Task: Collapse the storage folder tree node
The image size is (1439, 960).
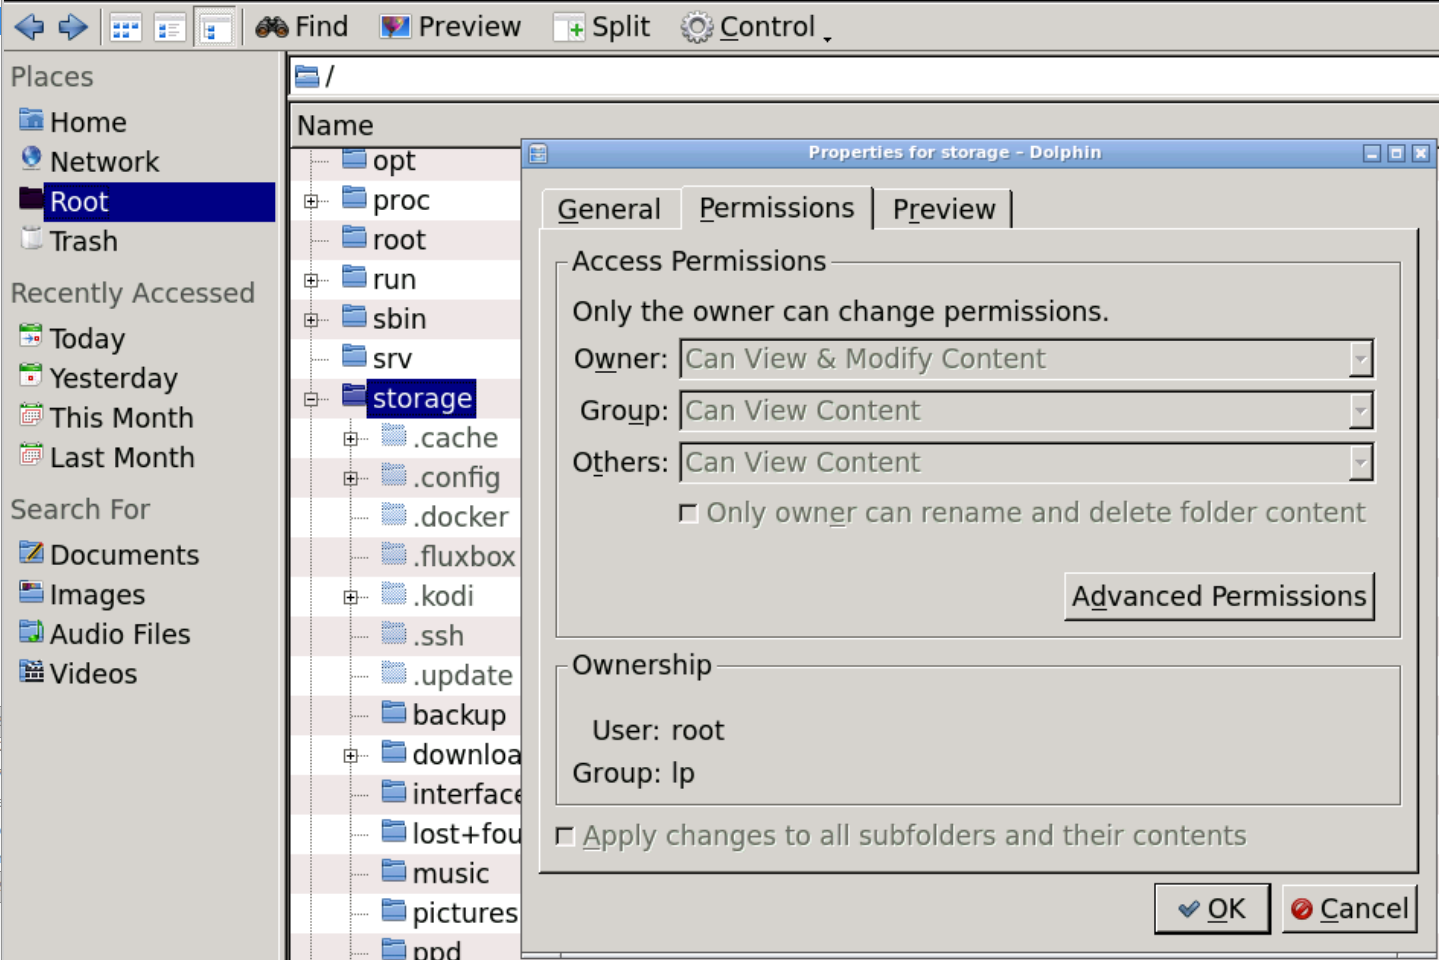Action: click(x=311, y=399)
